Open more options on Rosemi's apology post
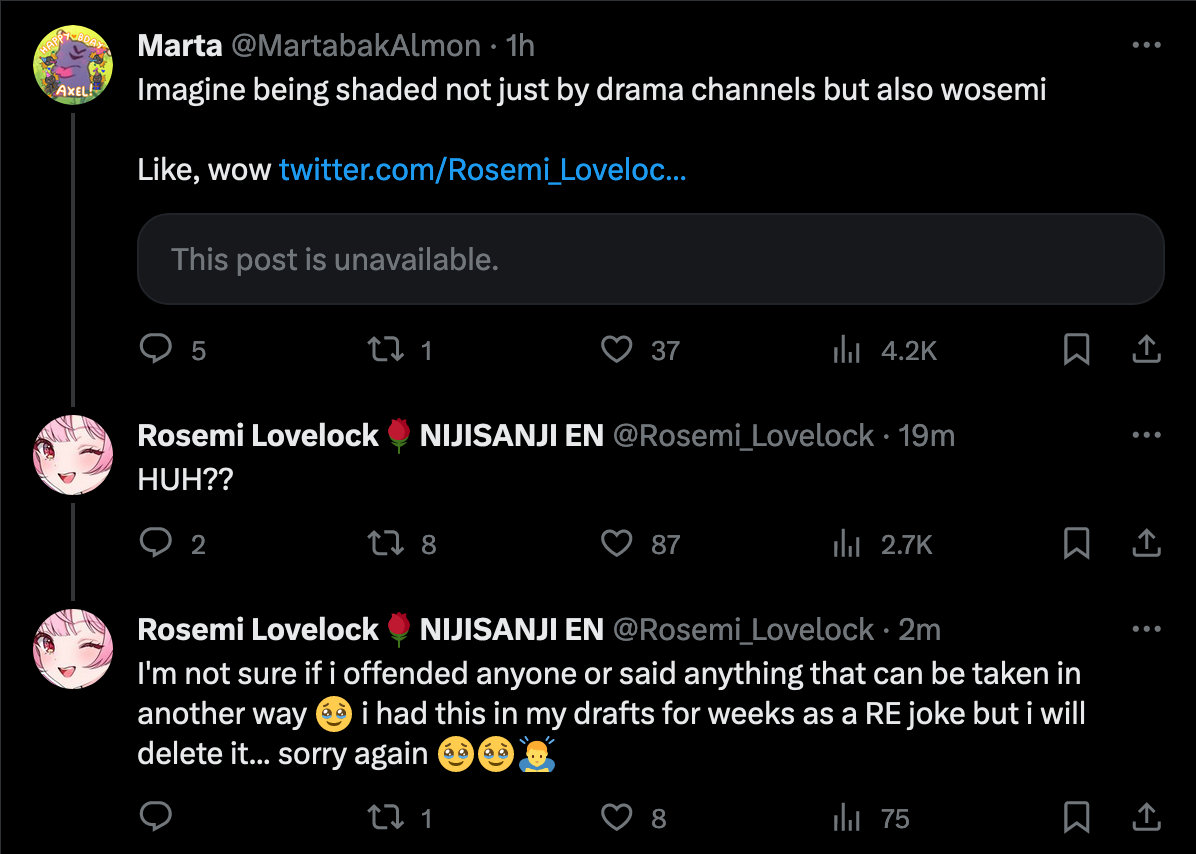The width and height of the screenshot is (1196, 854). click(1145, 629)
